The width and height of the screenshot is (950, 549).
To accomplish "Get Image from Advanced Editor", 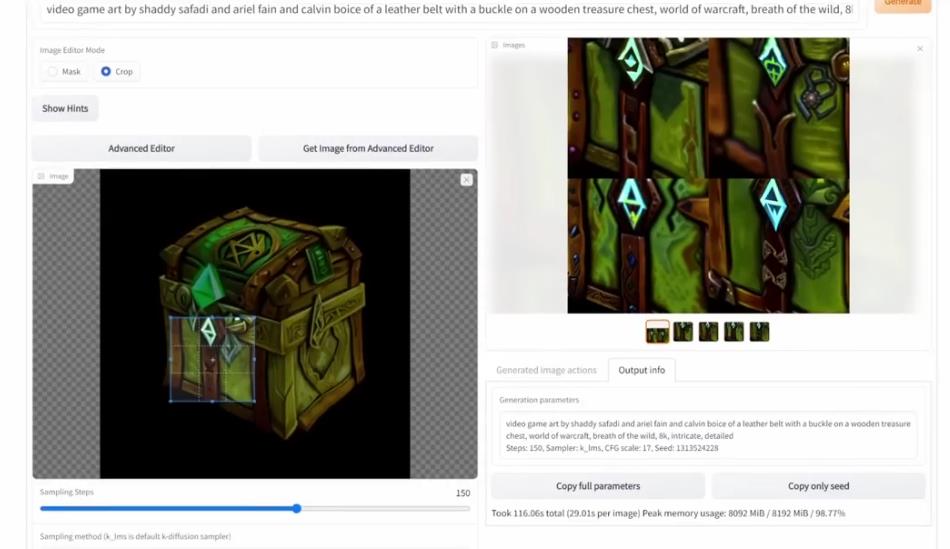I will [x=368, y=148].
